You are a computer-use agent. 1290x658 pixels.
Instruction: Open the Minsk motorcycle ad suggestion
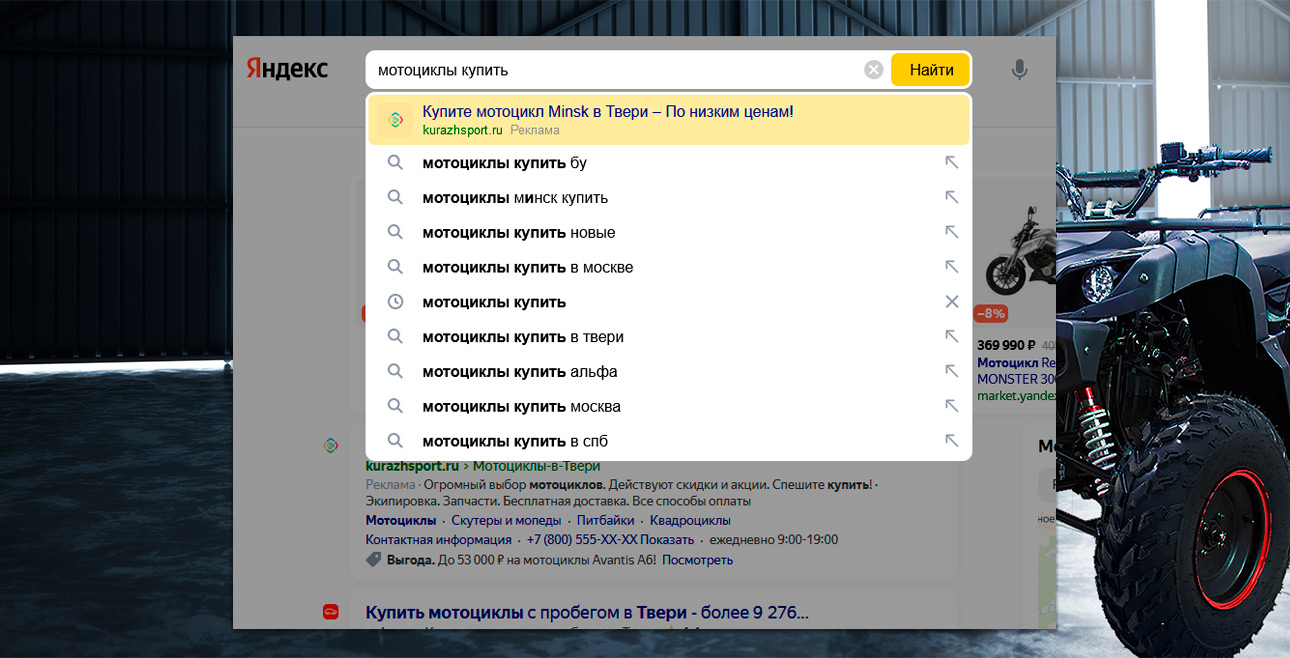coord(607,112)
